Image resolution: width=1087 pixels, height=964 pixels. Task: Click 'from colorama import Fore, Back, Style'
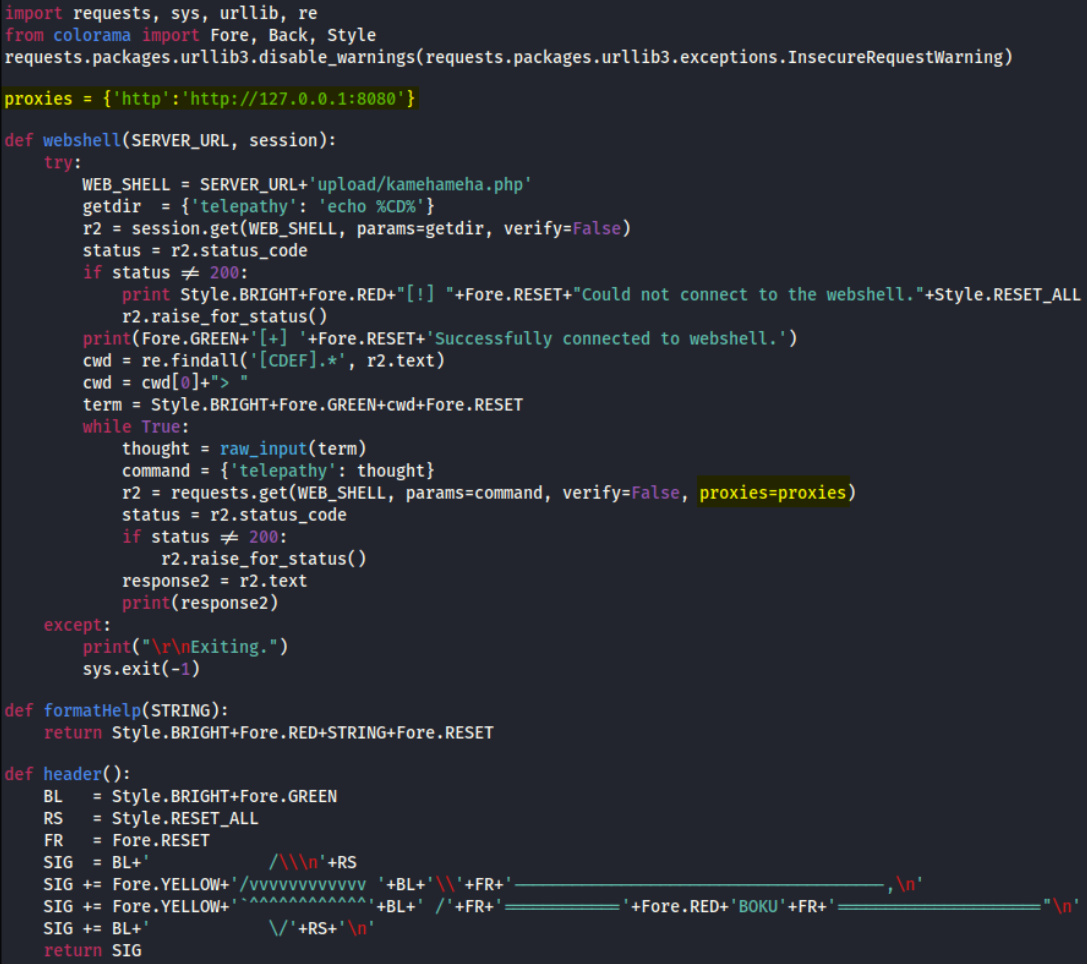click(x=190, y=35)
